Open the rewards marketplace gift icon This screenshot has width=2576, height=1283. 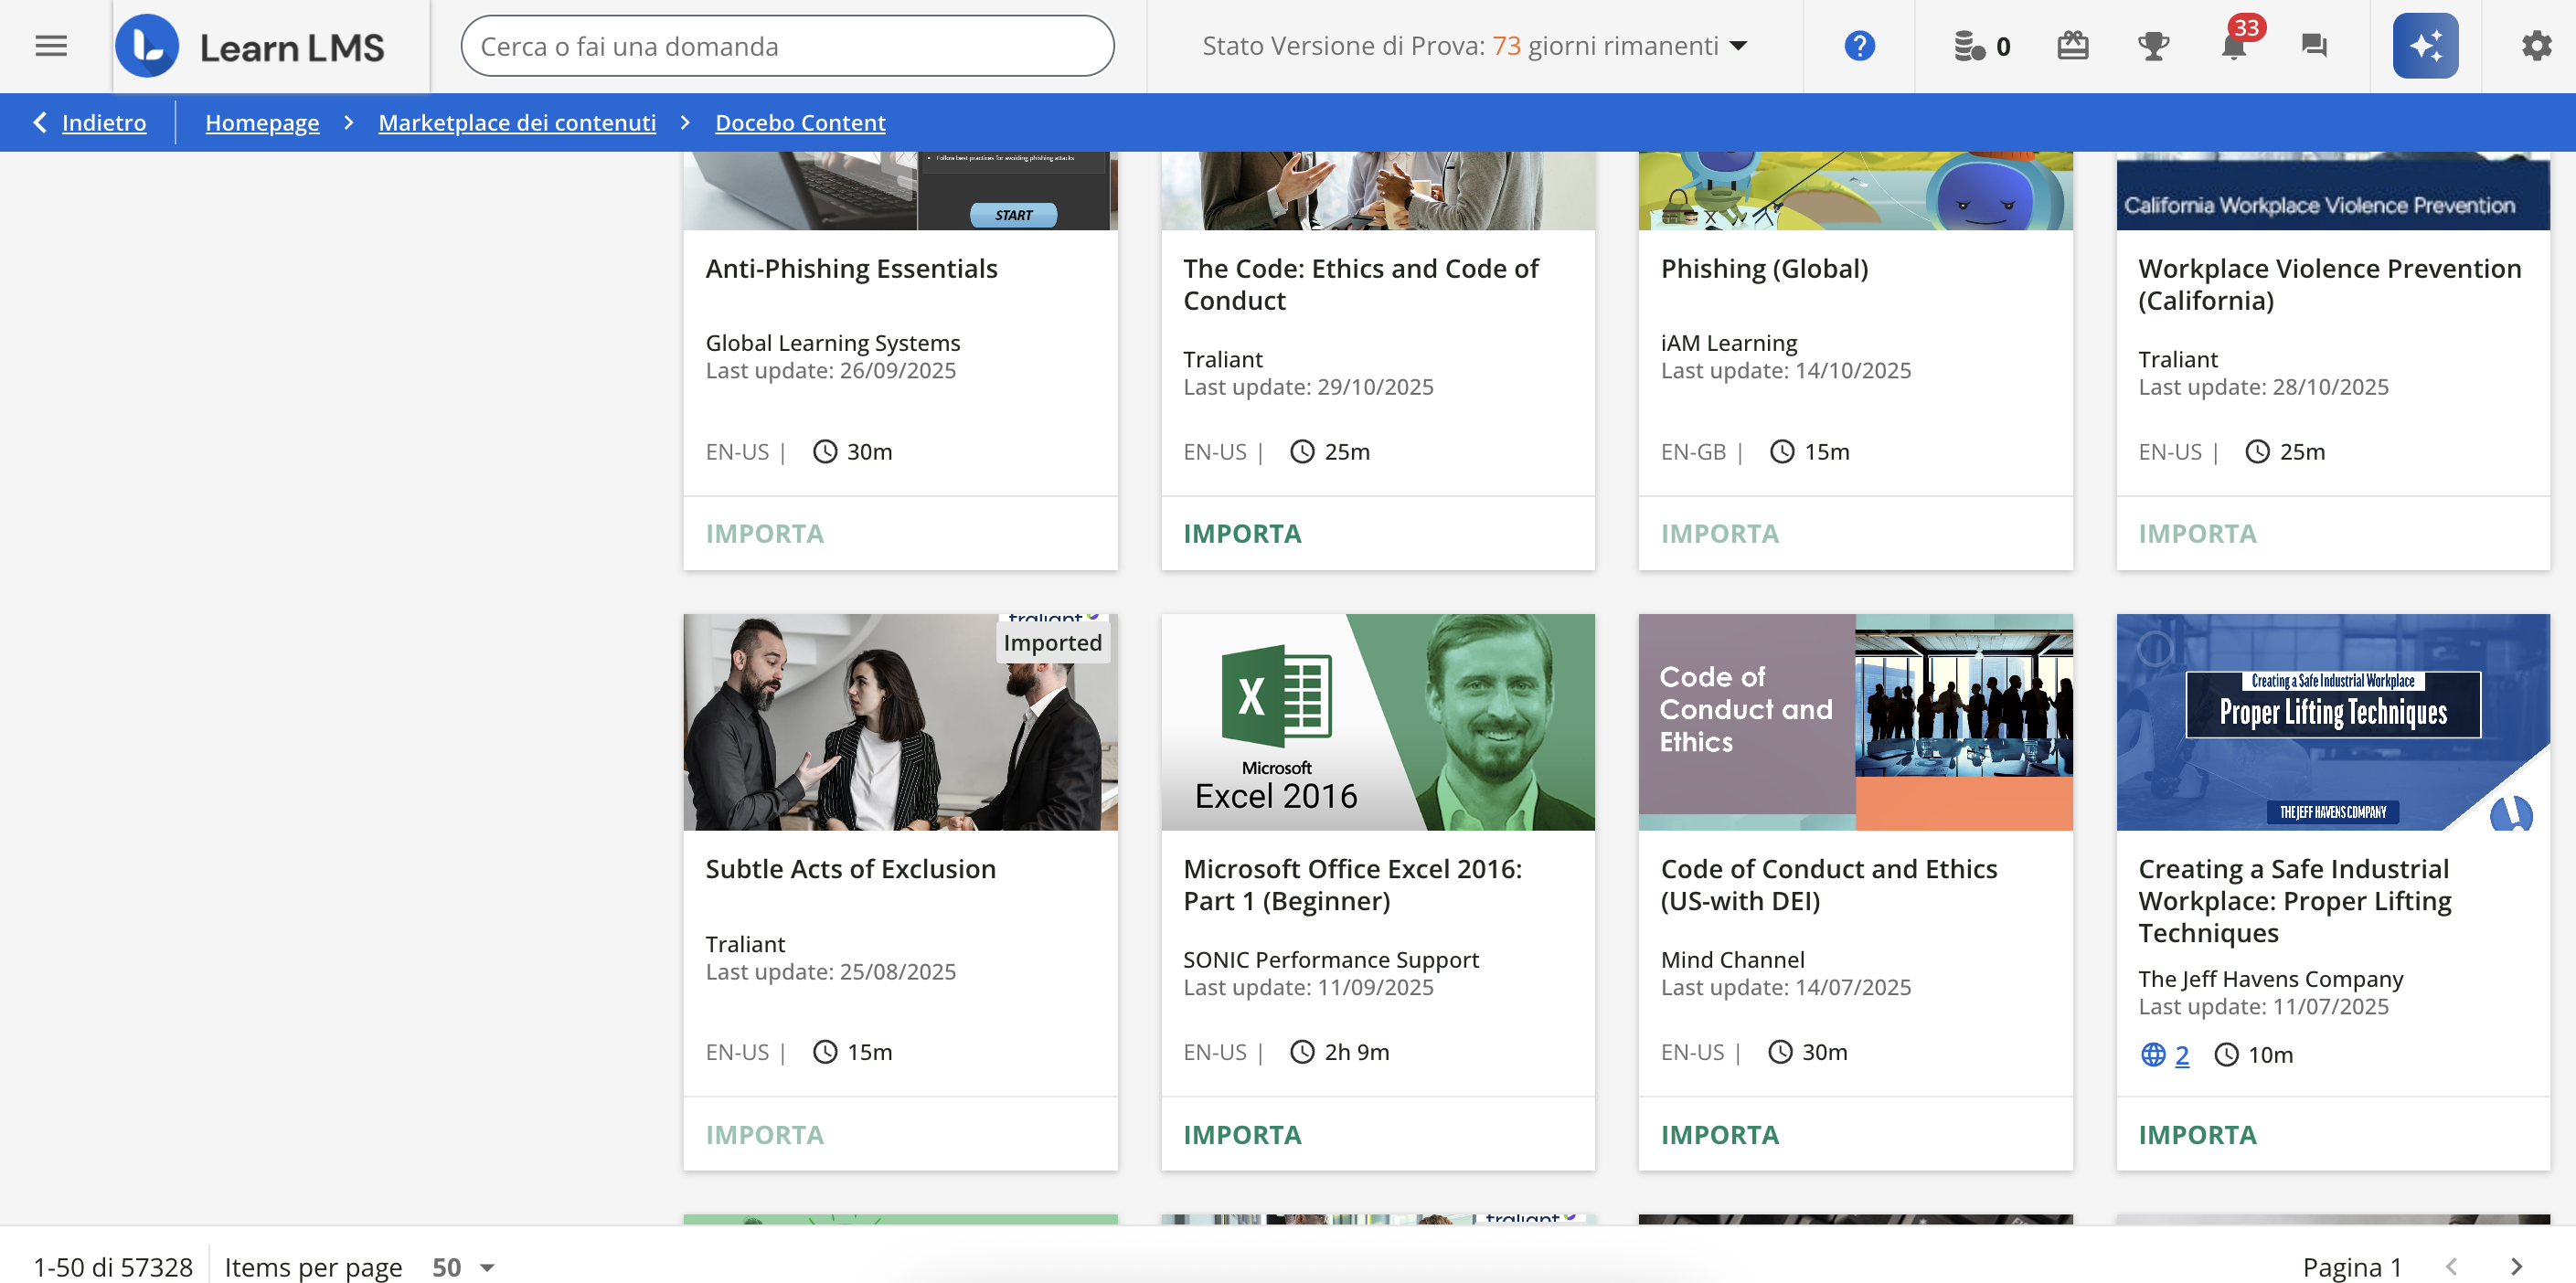pyautogui.click(x=2072, y=46)
